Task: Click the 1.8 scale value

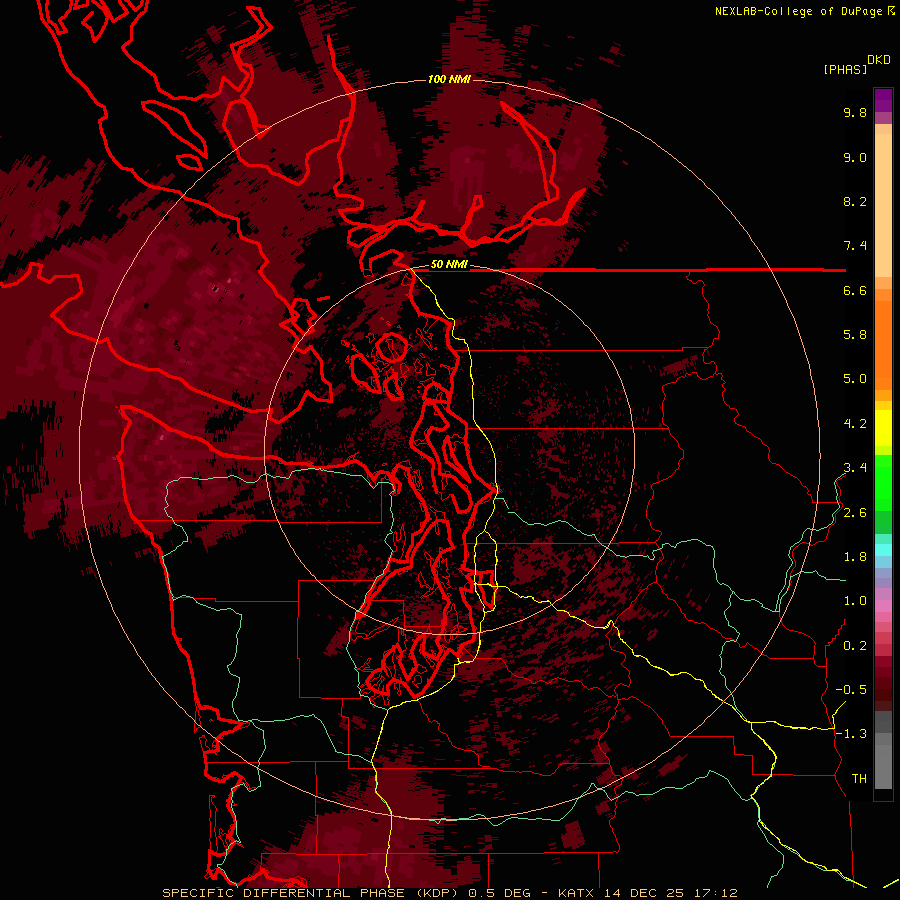Action: point(855,557)
